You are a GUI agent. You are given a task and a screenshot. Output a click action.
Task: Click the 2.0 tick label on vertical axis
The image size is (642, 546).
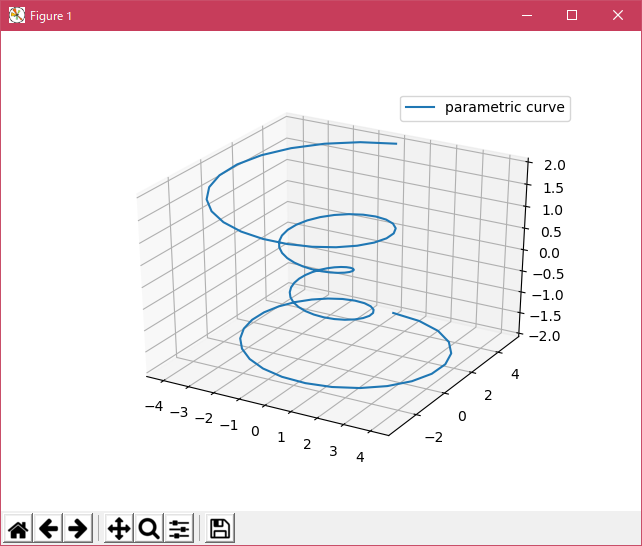pos(553,166)
